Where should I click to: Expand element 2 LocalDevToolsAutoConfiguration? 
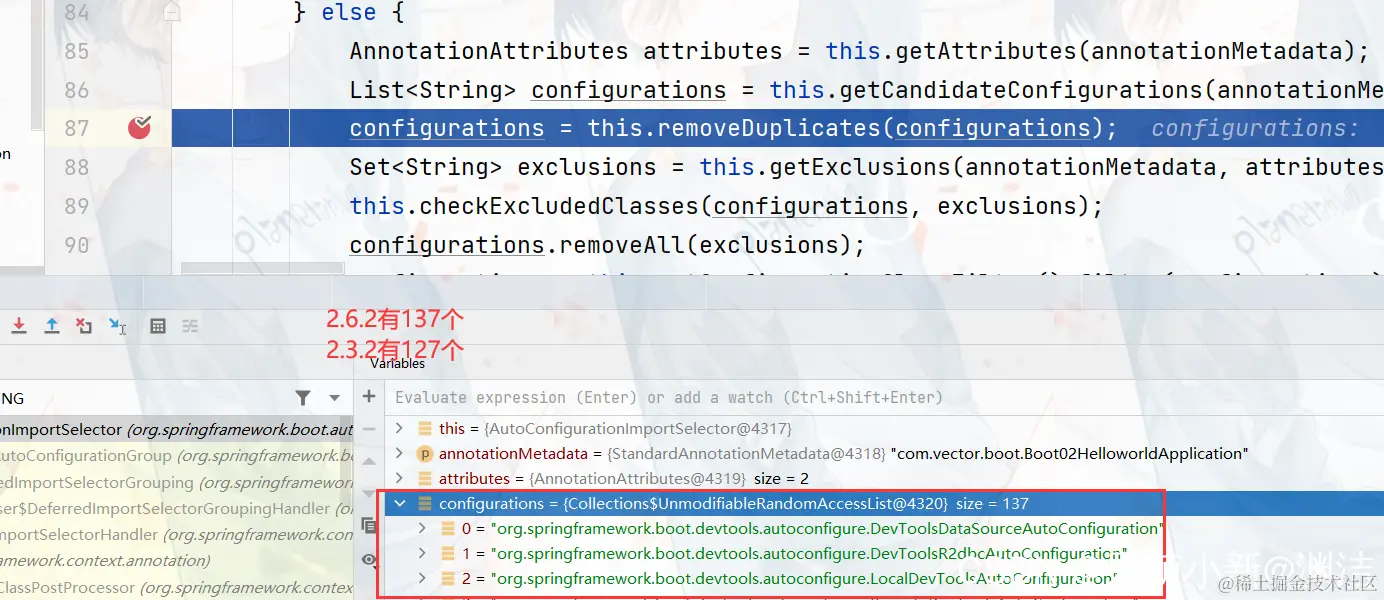pyautogui.click(x=422, y=578)
